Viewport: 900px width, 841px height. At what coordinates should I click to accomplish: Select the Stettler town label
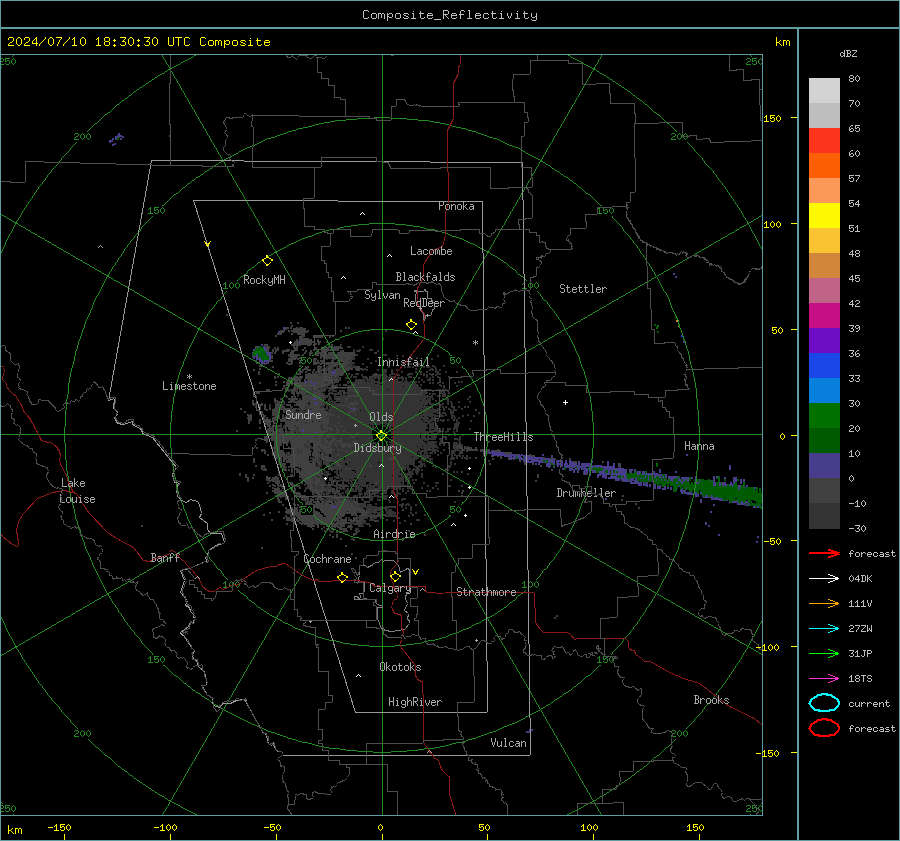pyautogui.click(x=583, y=289)
